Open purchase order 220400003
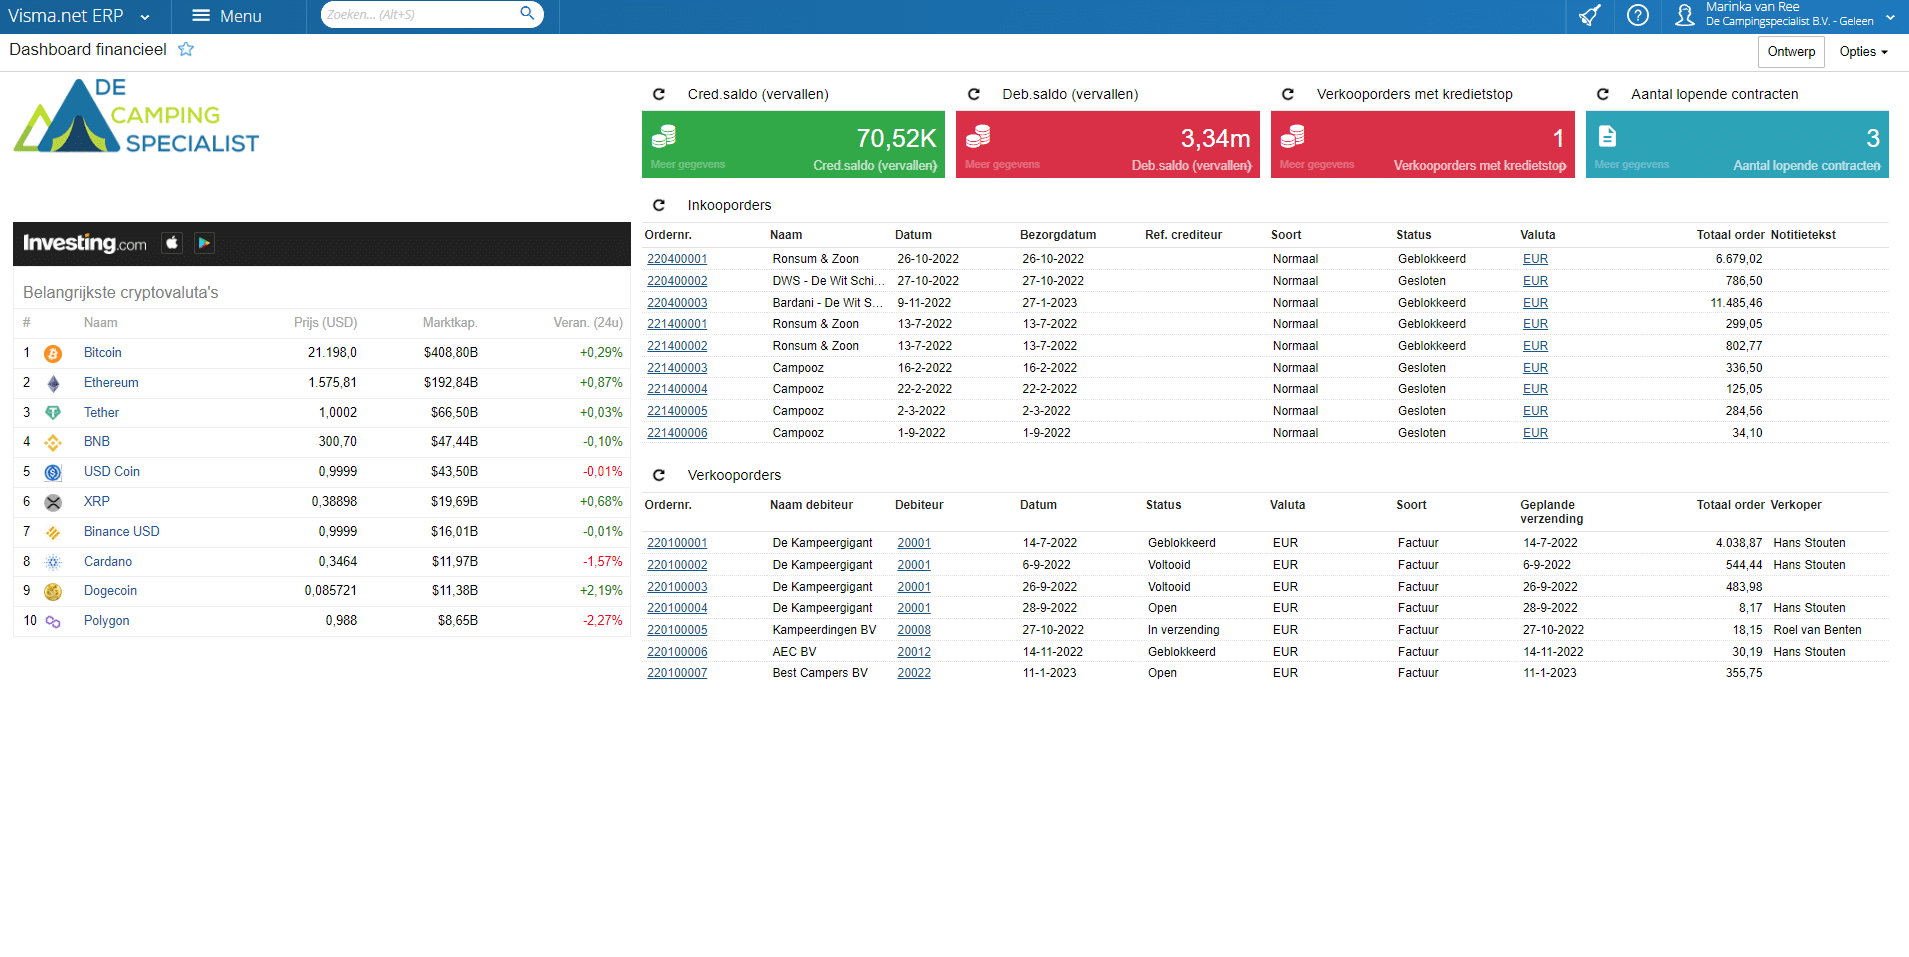This screenshot has height=957, width=1909. click(677, 303)
